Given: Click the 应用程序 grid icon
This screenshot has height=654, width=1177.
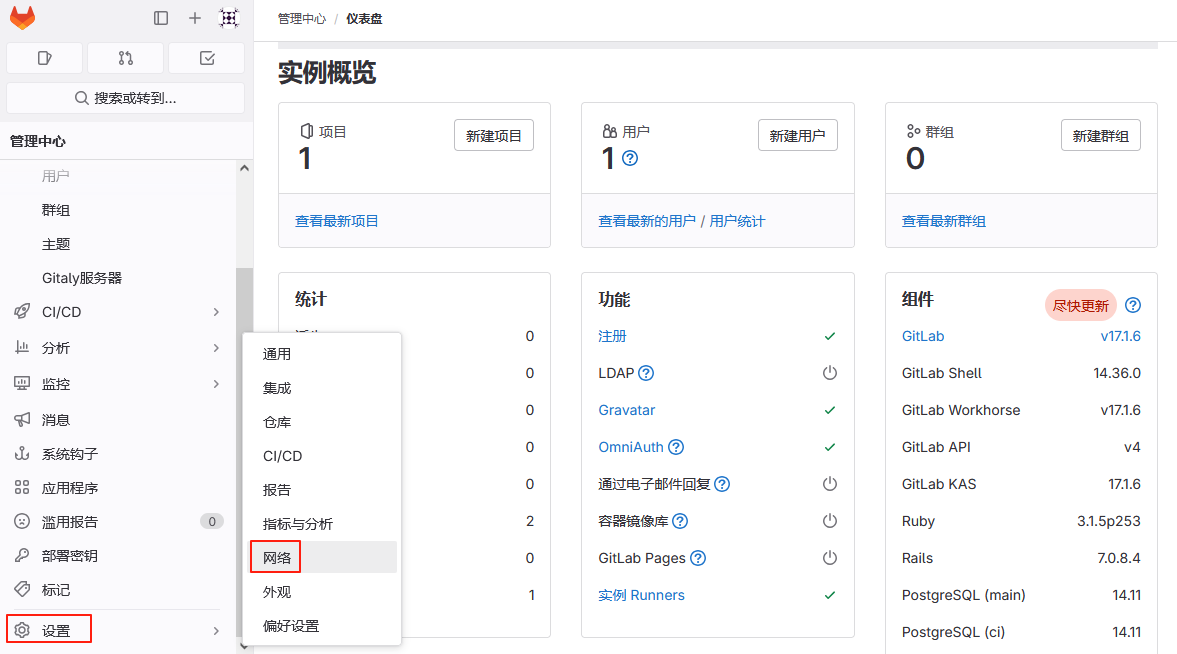Looking at the screenshot, I should click(x=22, y=487).
